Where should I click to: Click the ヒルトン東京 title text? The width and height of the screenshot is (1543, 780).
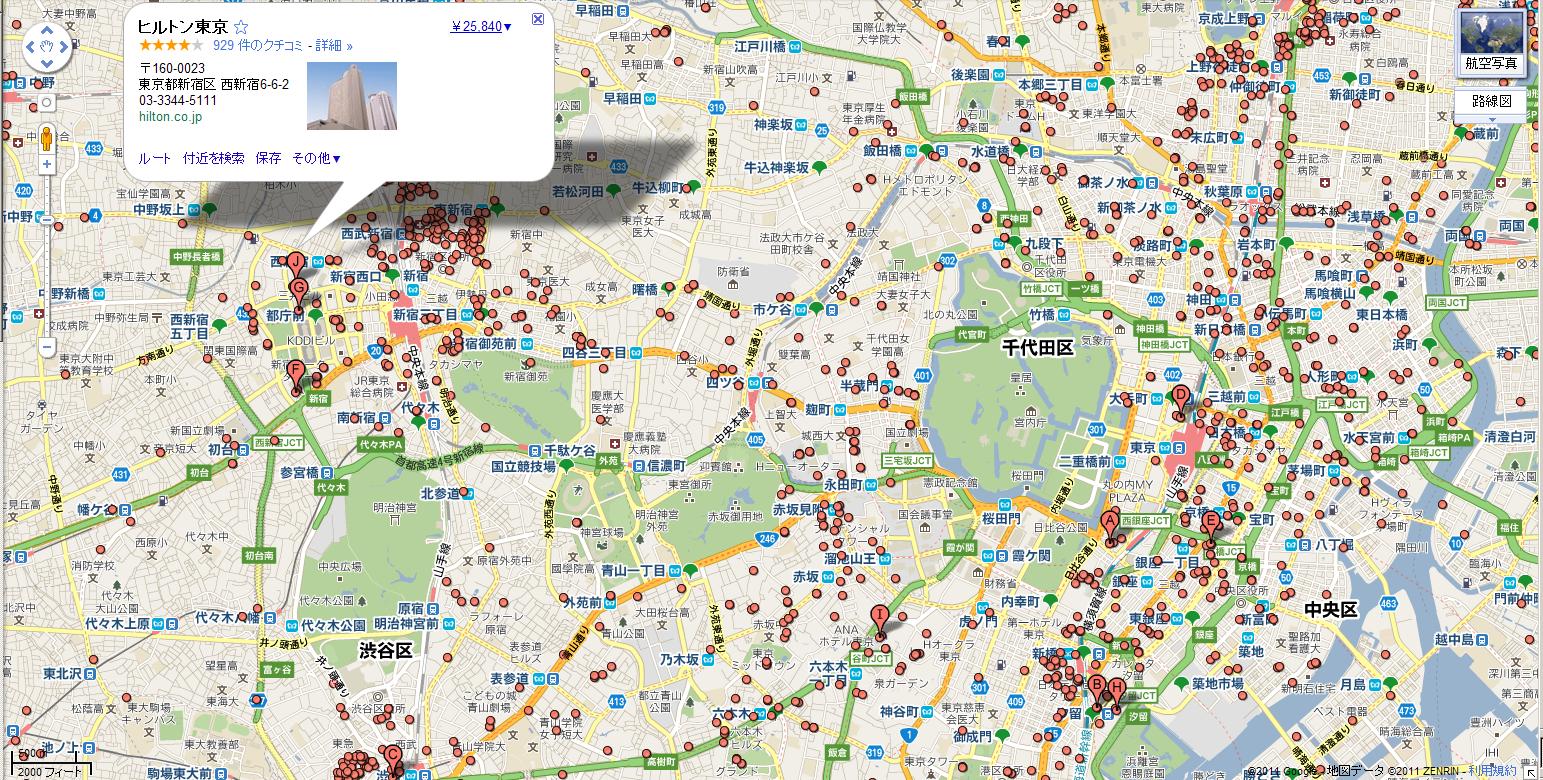point(183,27)
